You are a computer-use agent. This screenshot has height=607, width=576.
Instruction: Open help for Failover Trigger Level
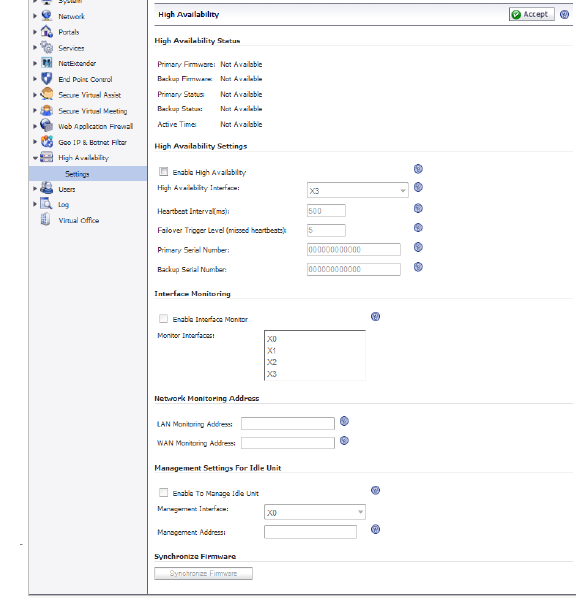click(418, 228)
